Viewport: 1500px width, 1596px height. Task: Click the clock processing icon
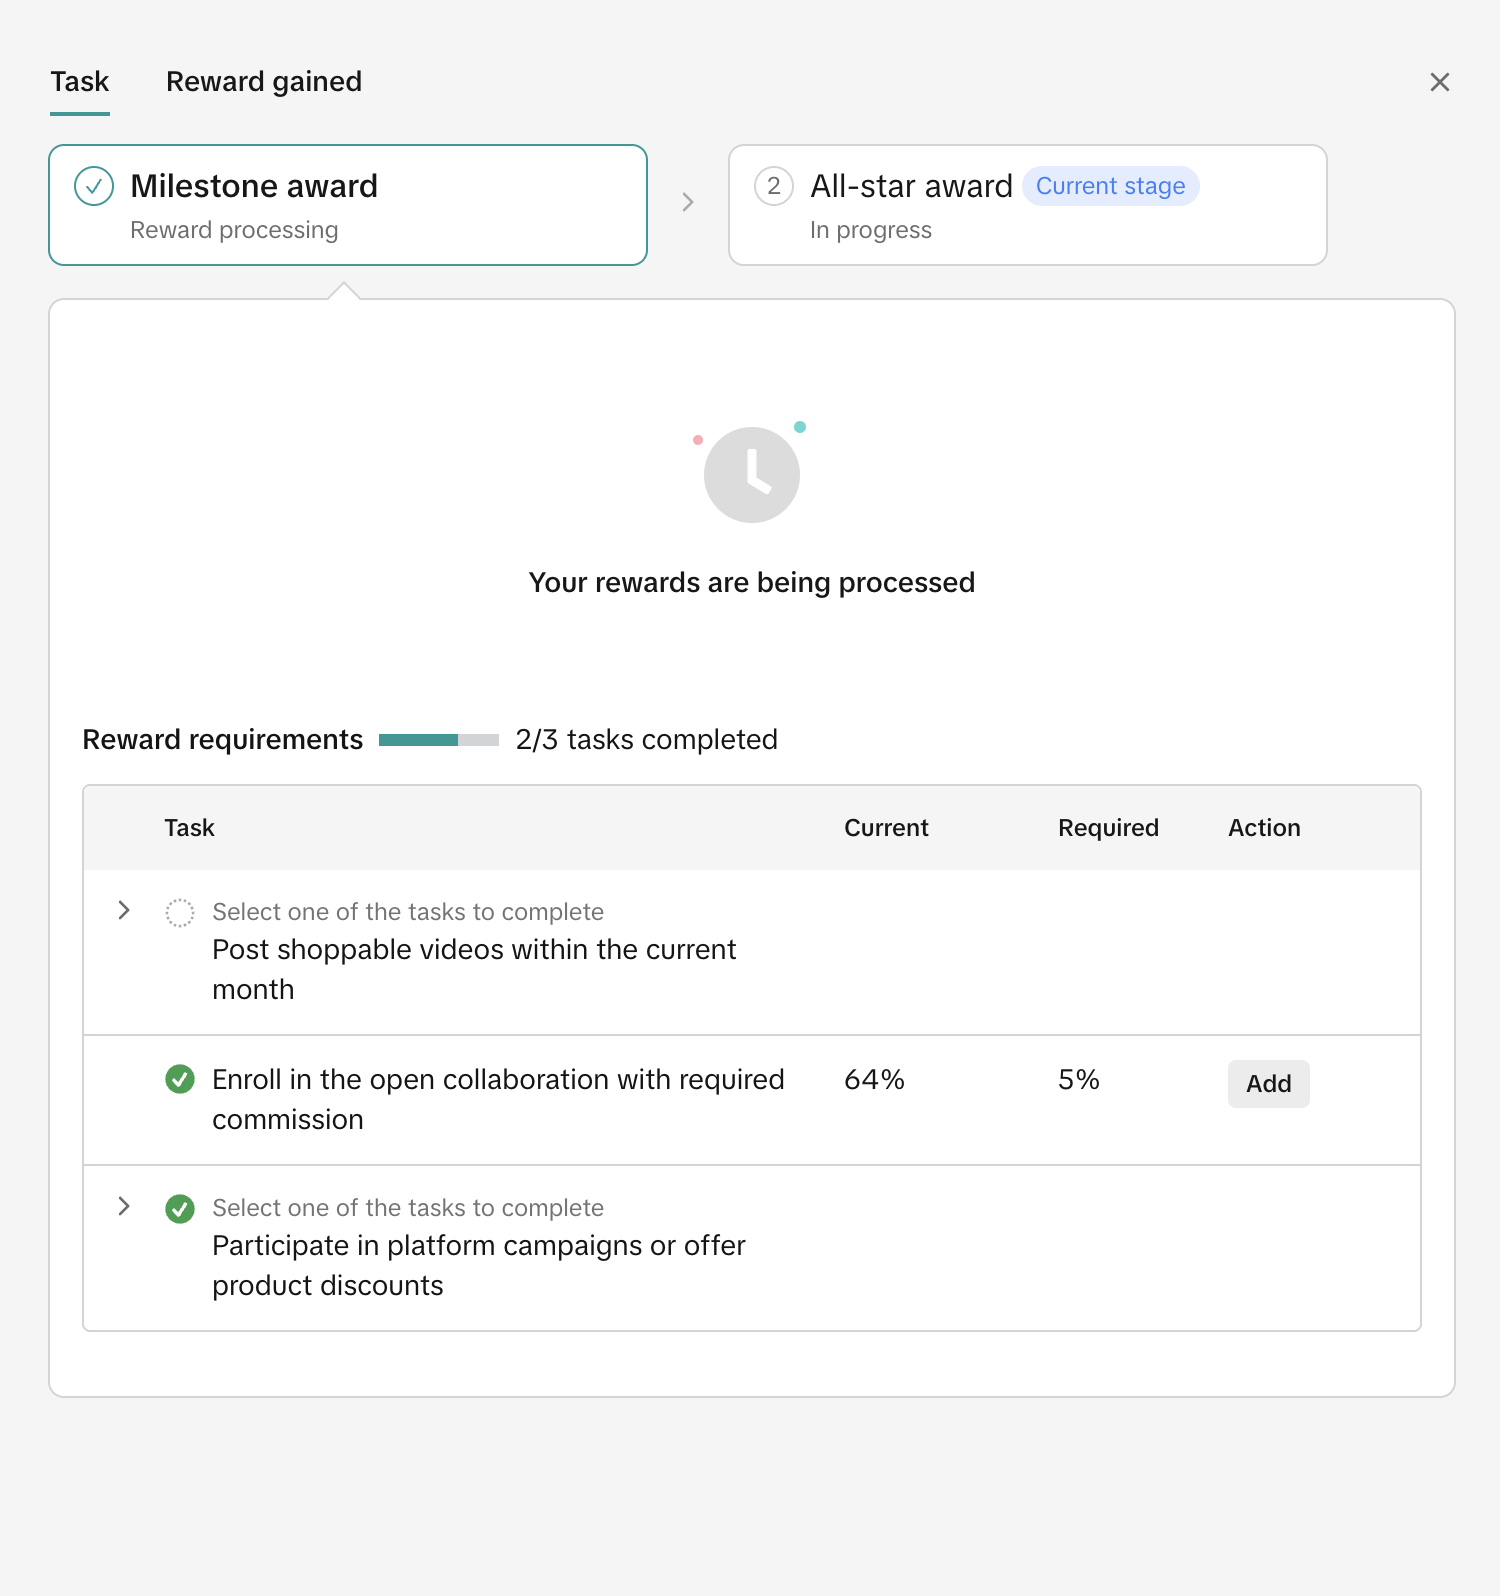tap(752, 475)
